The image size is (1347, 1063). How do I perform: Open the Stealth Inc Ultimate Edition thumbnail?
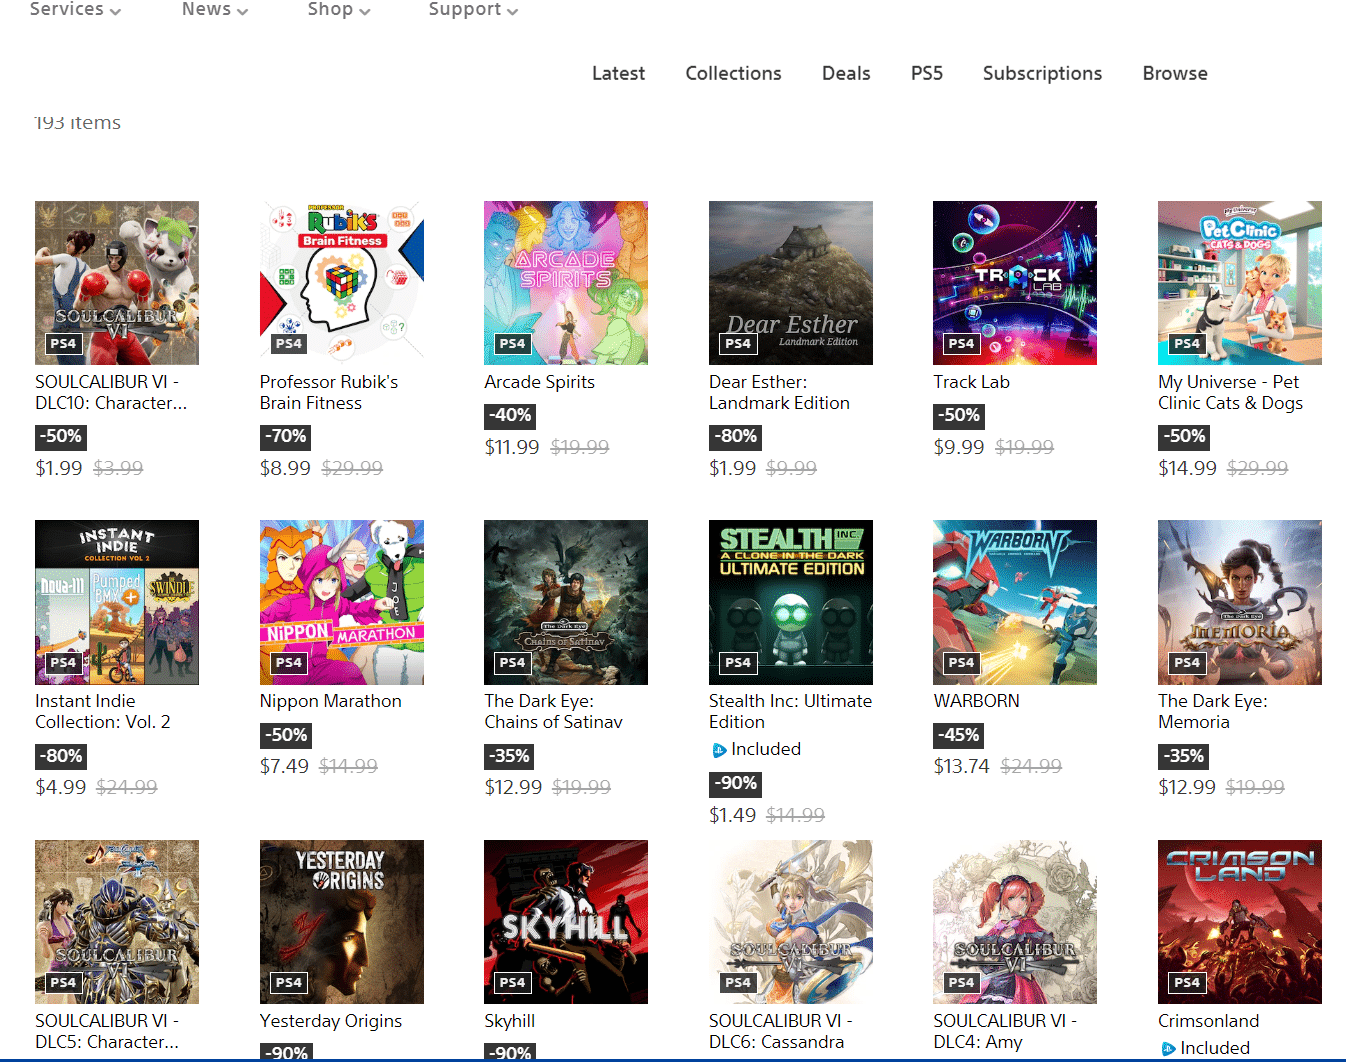coord(790,602)
